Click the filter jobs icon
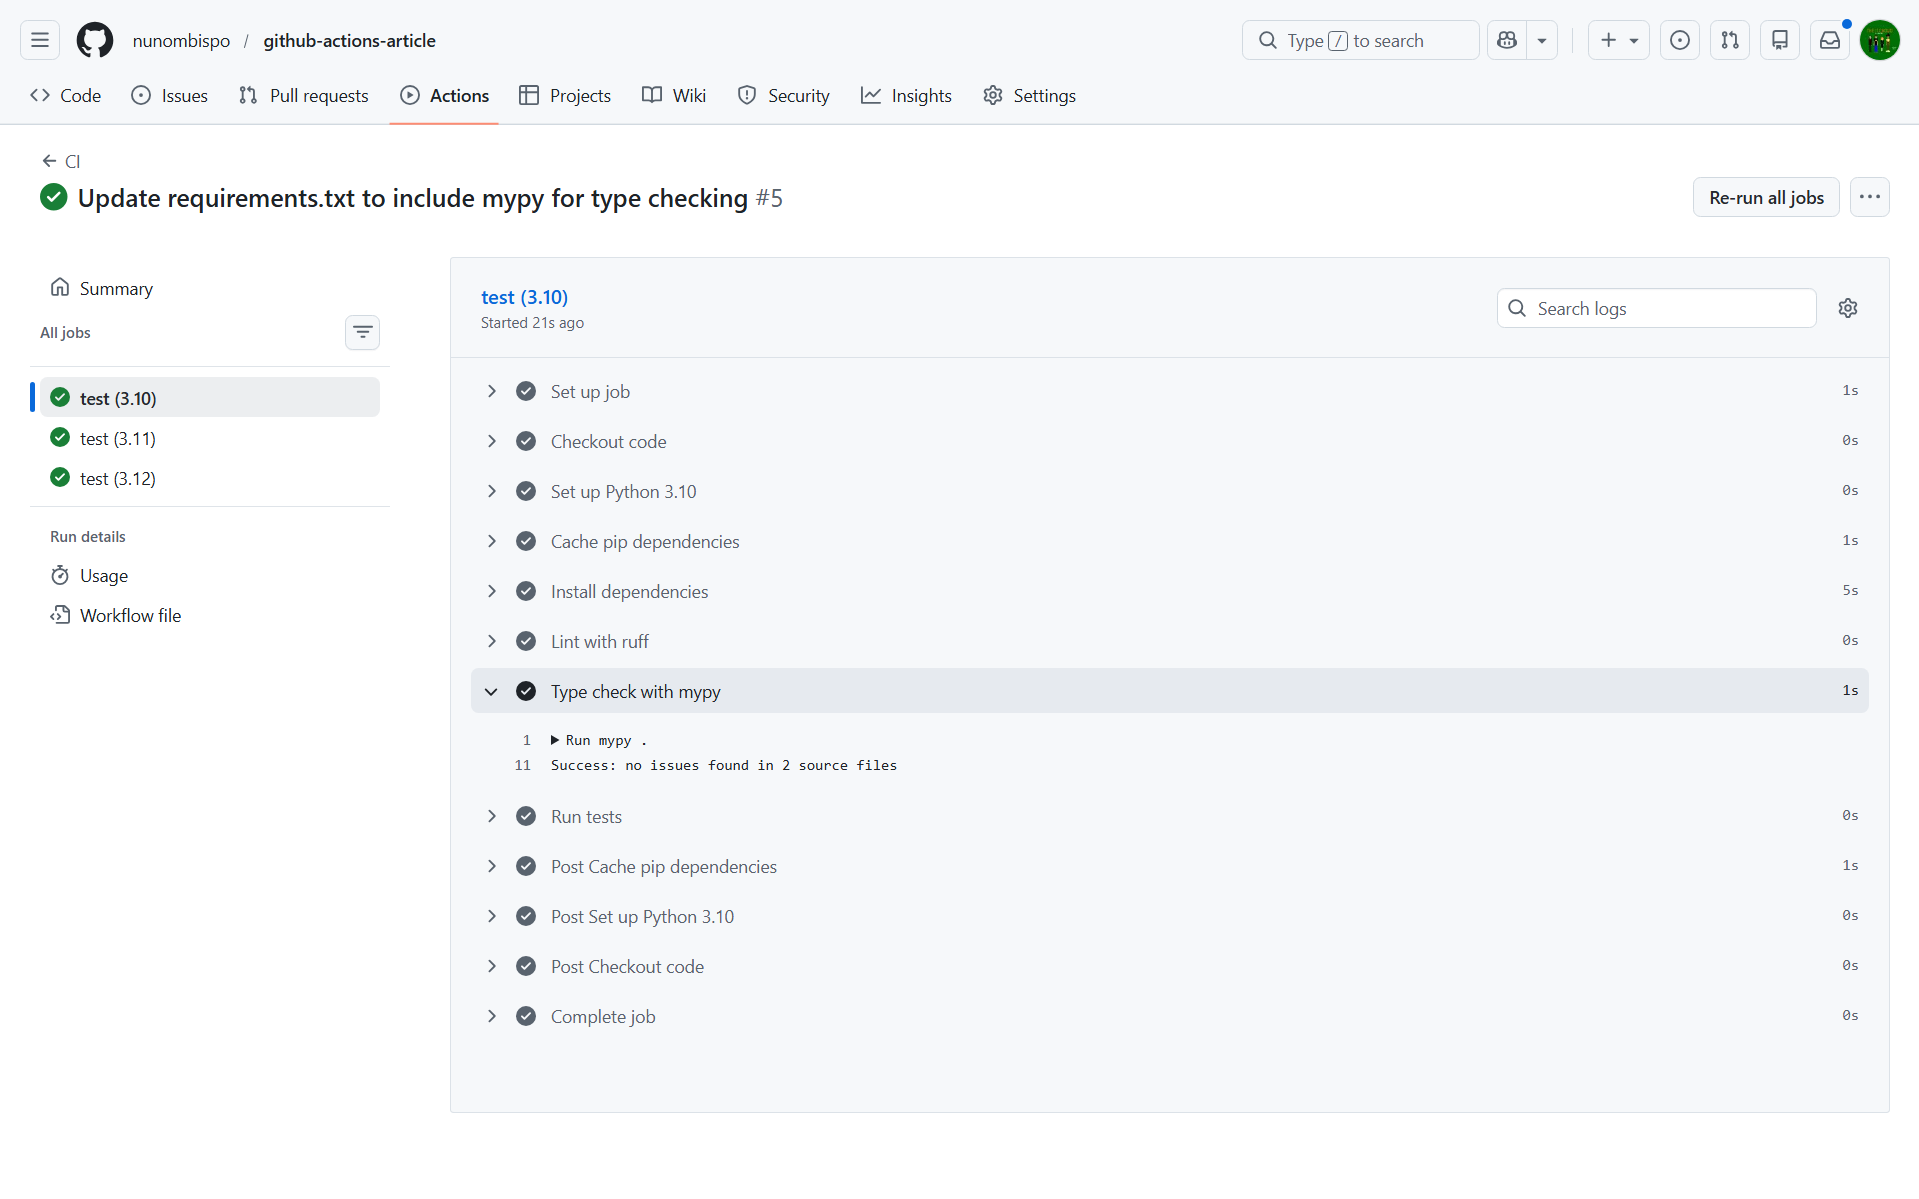Screen dimensions: 1919x1199 [x=362, y=332]
